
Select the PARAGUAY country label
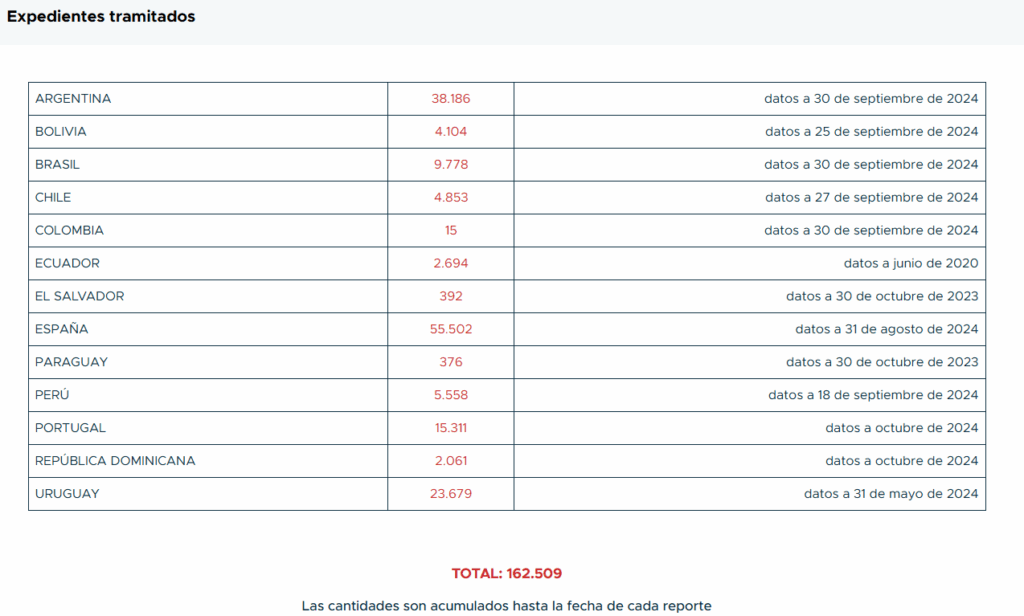tap(71, 362)
